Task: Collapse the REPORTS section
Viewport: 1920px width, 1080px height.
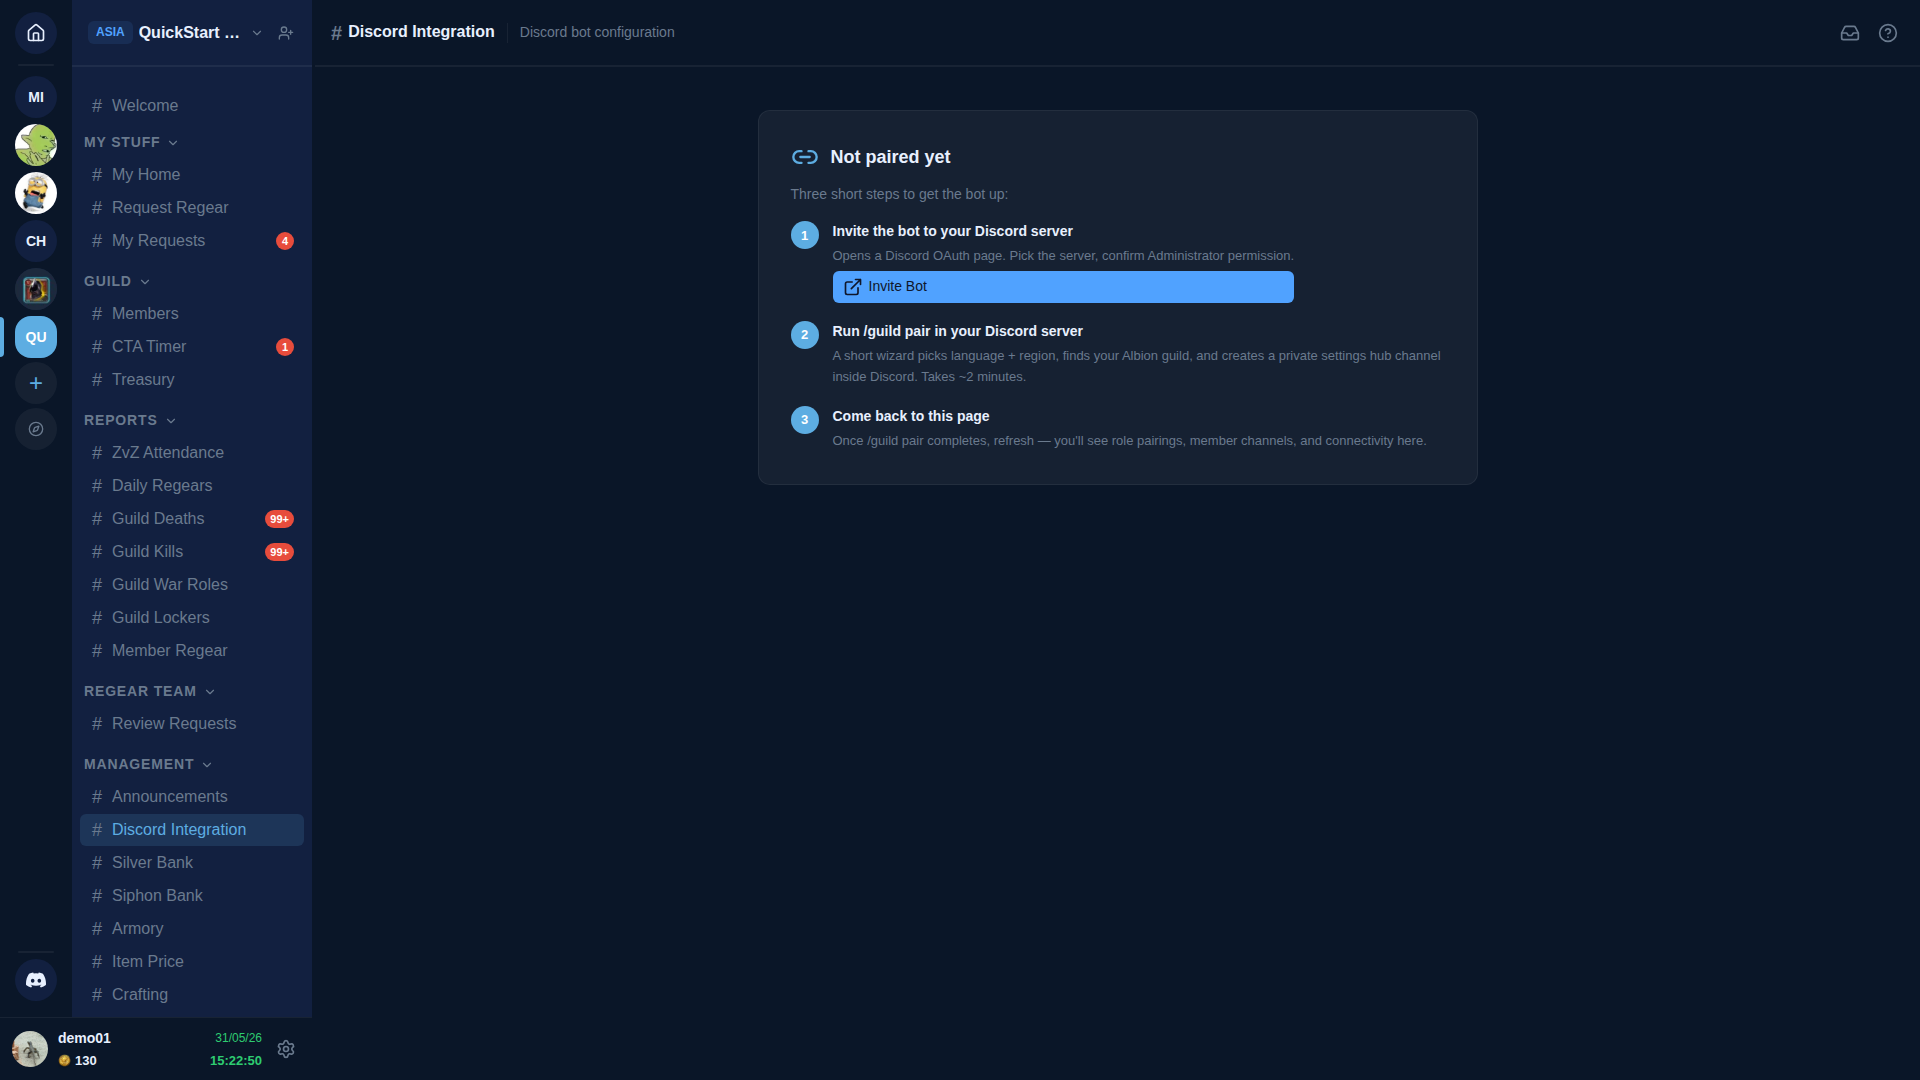Action: pyautogui.click(x=130, y=420)
